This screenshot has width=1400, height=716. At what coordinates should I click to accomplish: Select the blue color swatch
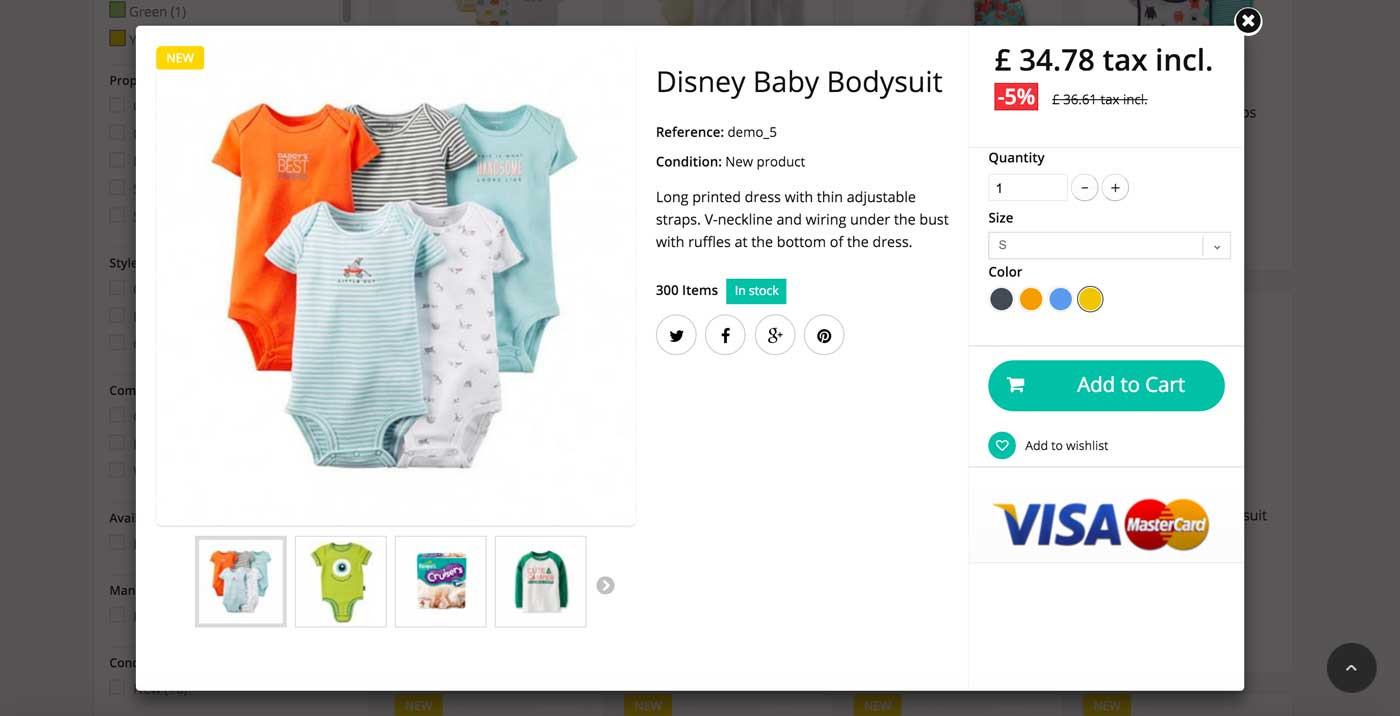[x=1061, y=299]
